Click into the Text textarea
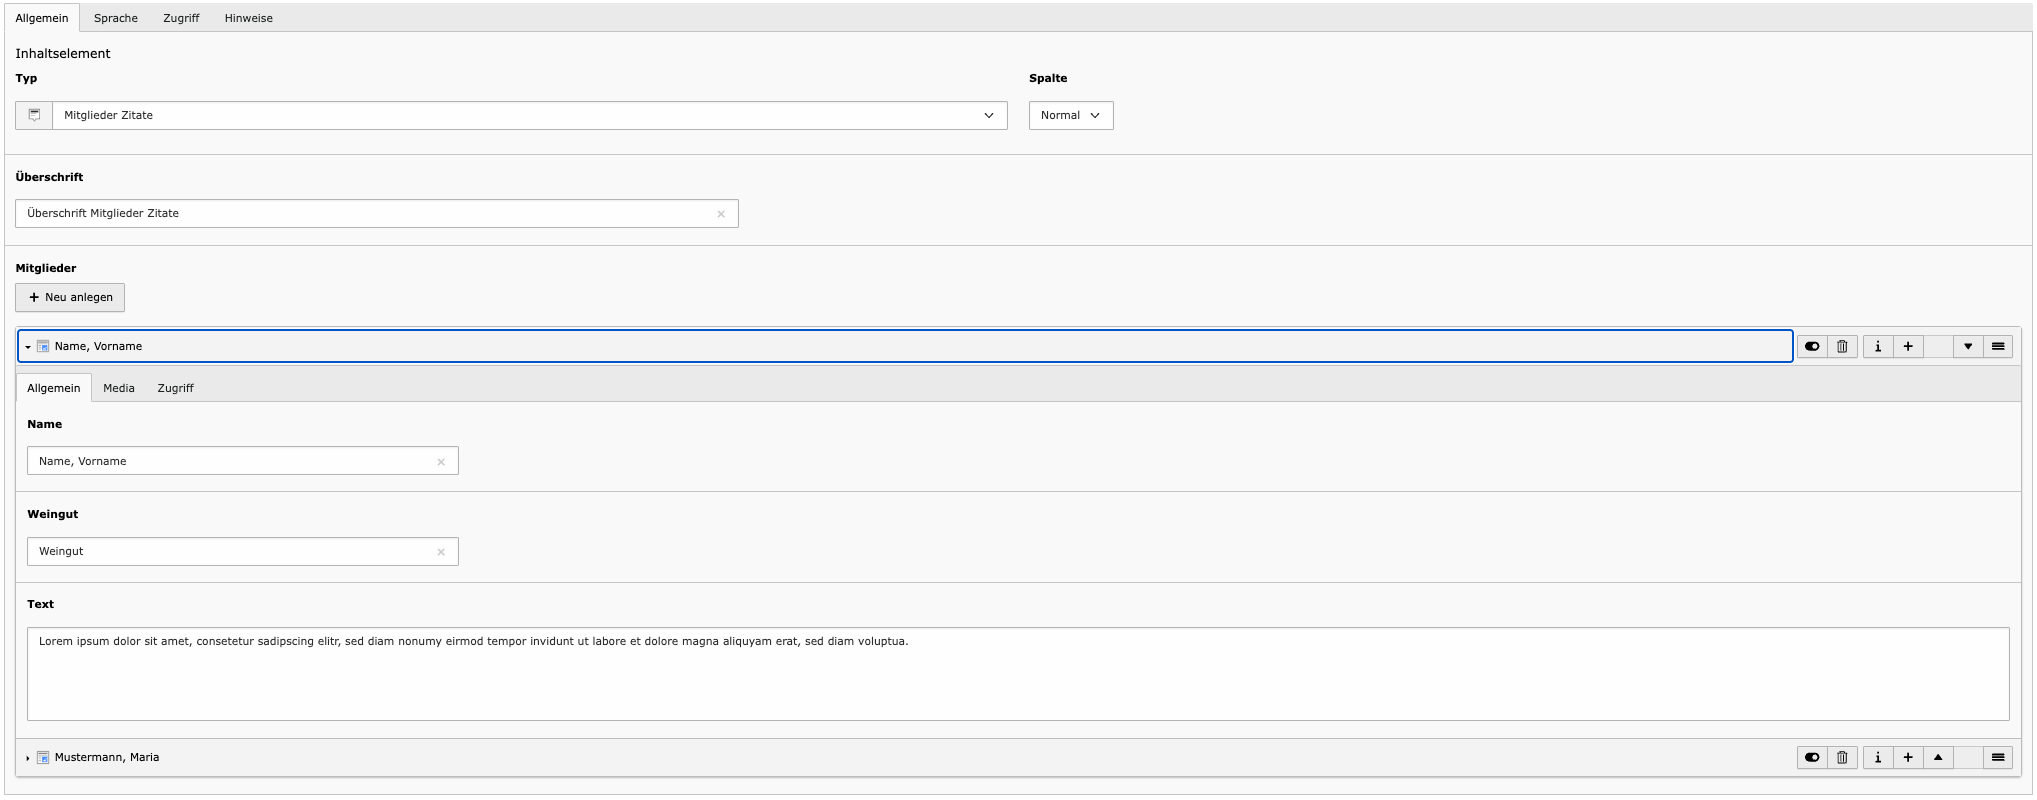This screenshot has height=800, width=2037. point(1017,674)
